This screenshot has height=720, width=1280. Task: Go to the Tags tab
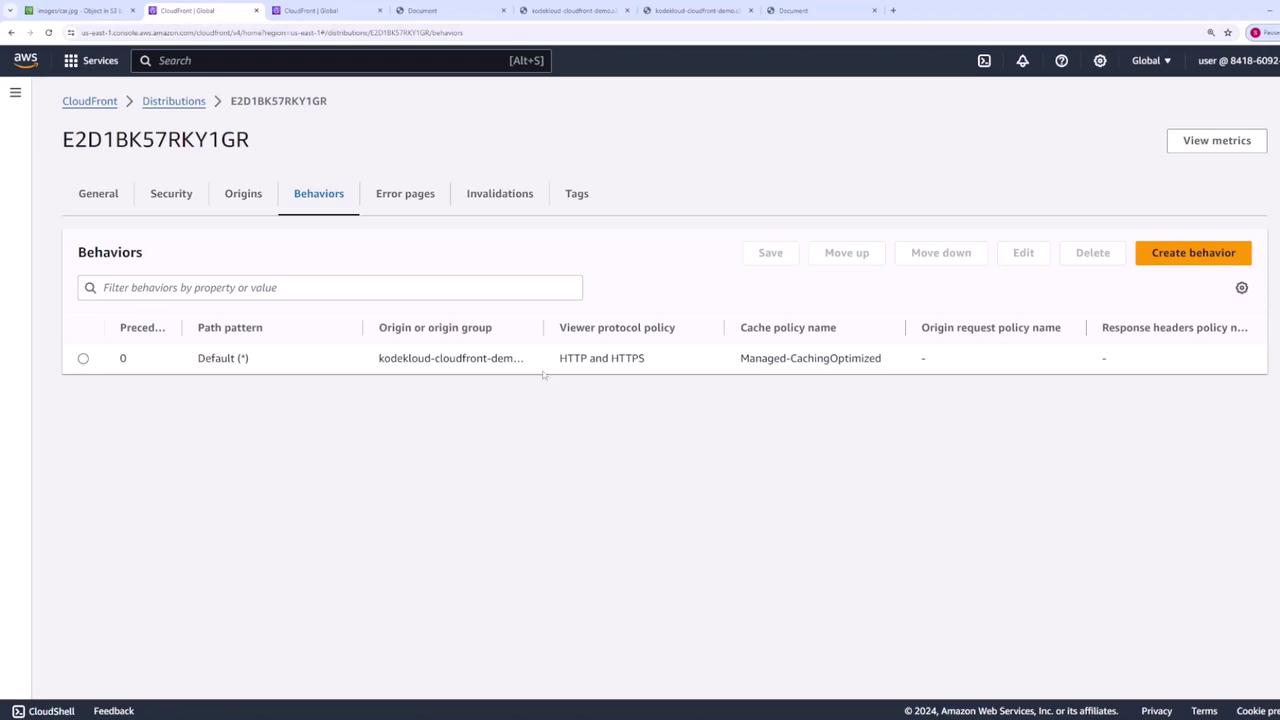577,194
